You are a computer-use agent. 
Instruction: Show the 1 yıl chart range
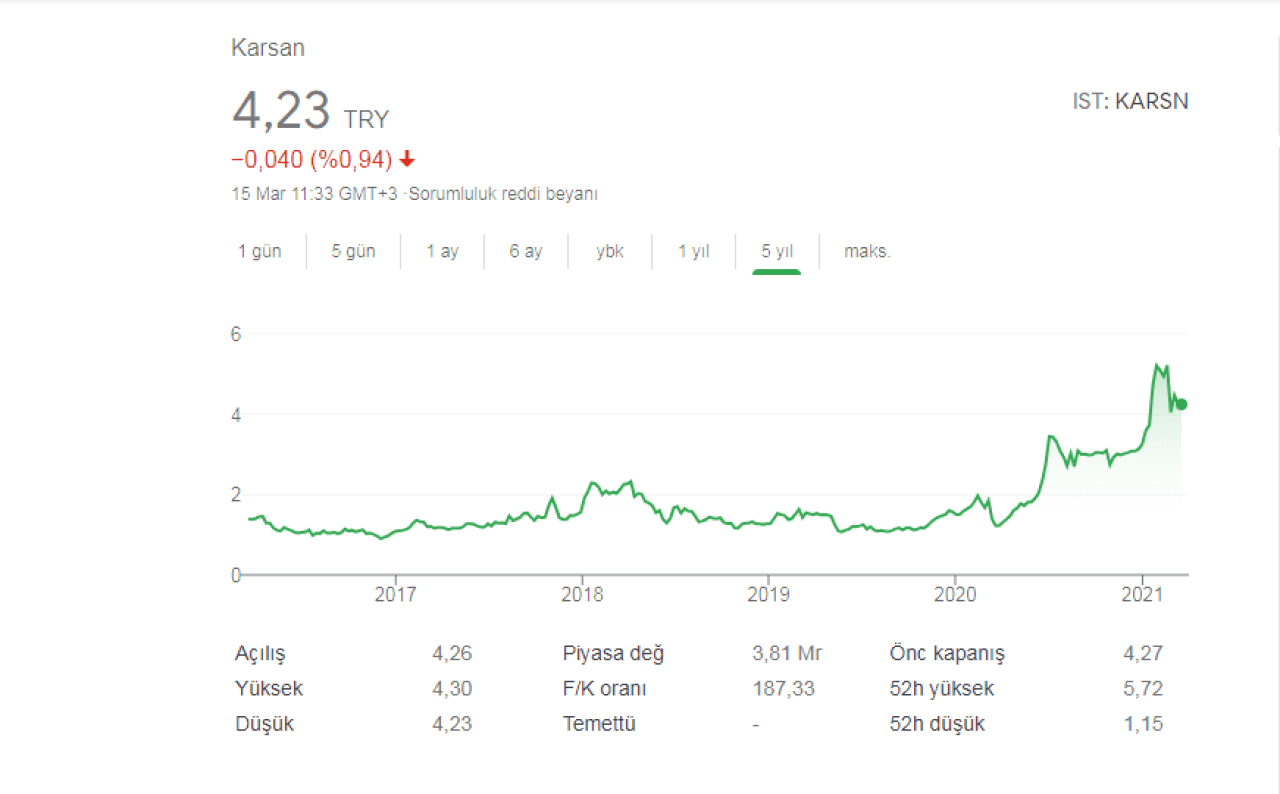point(694,252)
